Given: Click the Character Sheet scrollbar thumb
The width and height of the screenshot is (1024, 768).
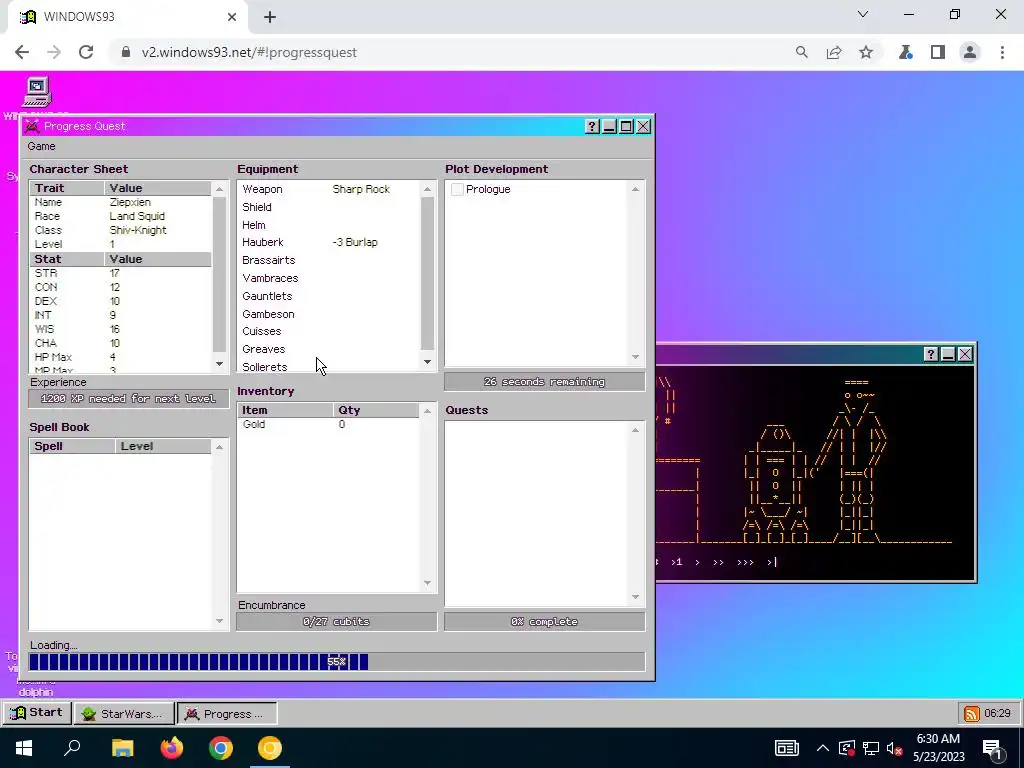Looking at the screenshot, I should (x=219, y=274).
